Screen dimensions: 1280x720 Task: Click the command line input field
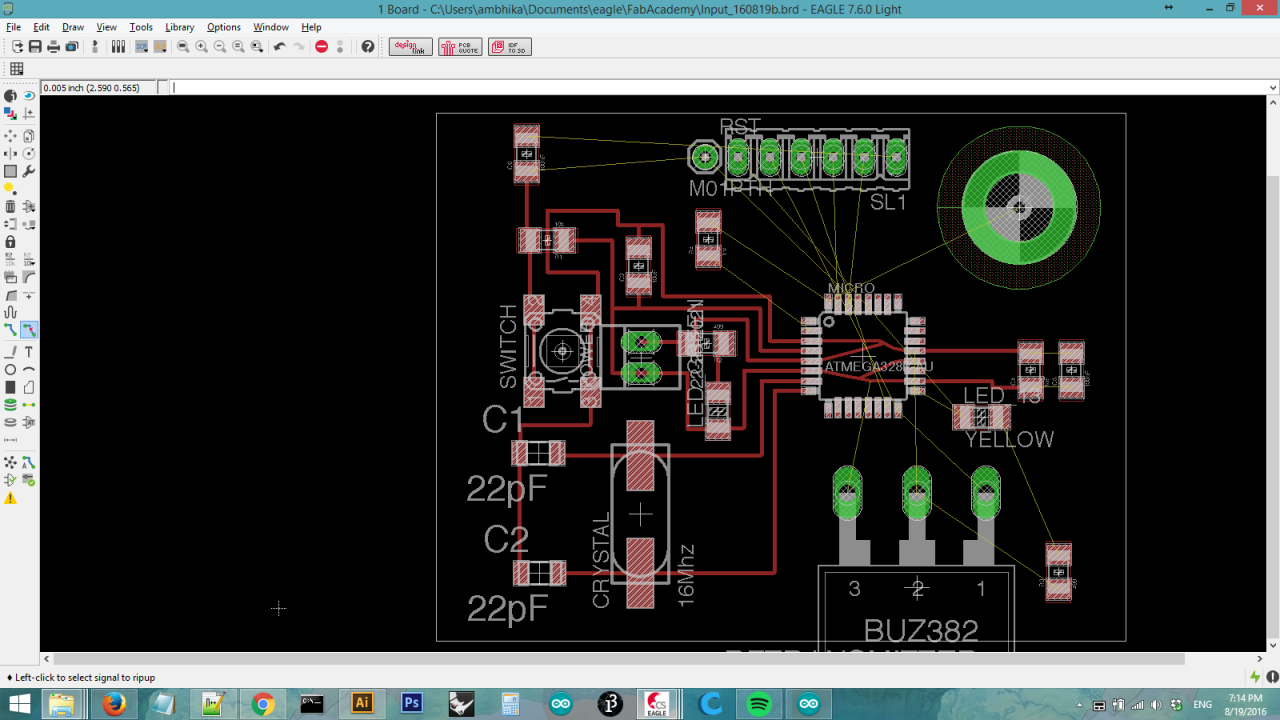click(718, 88)
